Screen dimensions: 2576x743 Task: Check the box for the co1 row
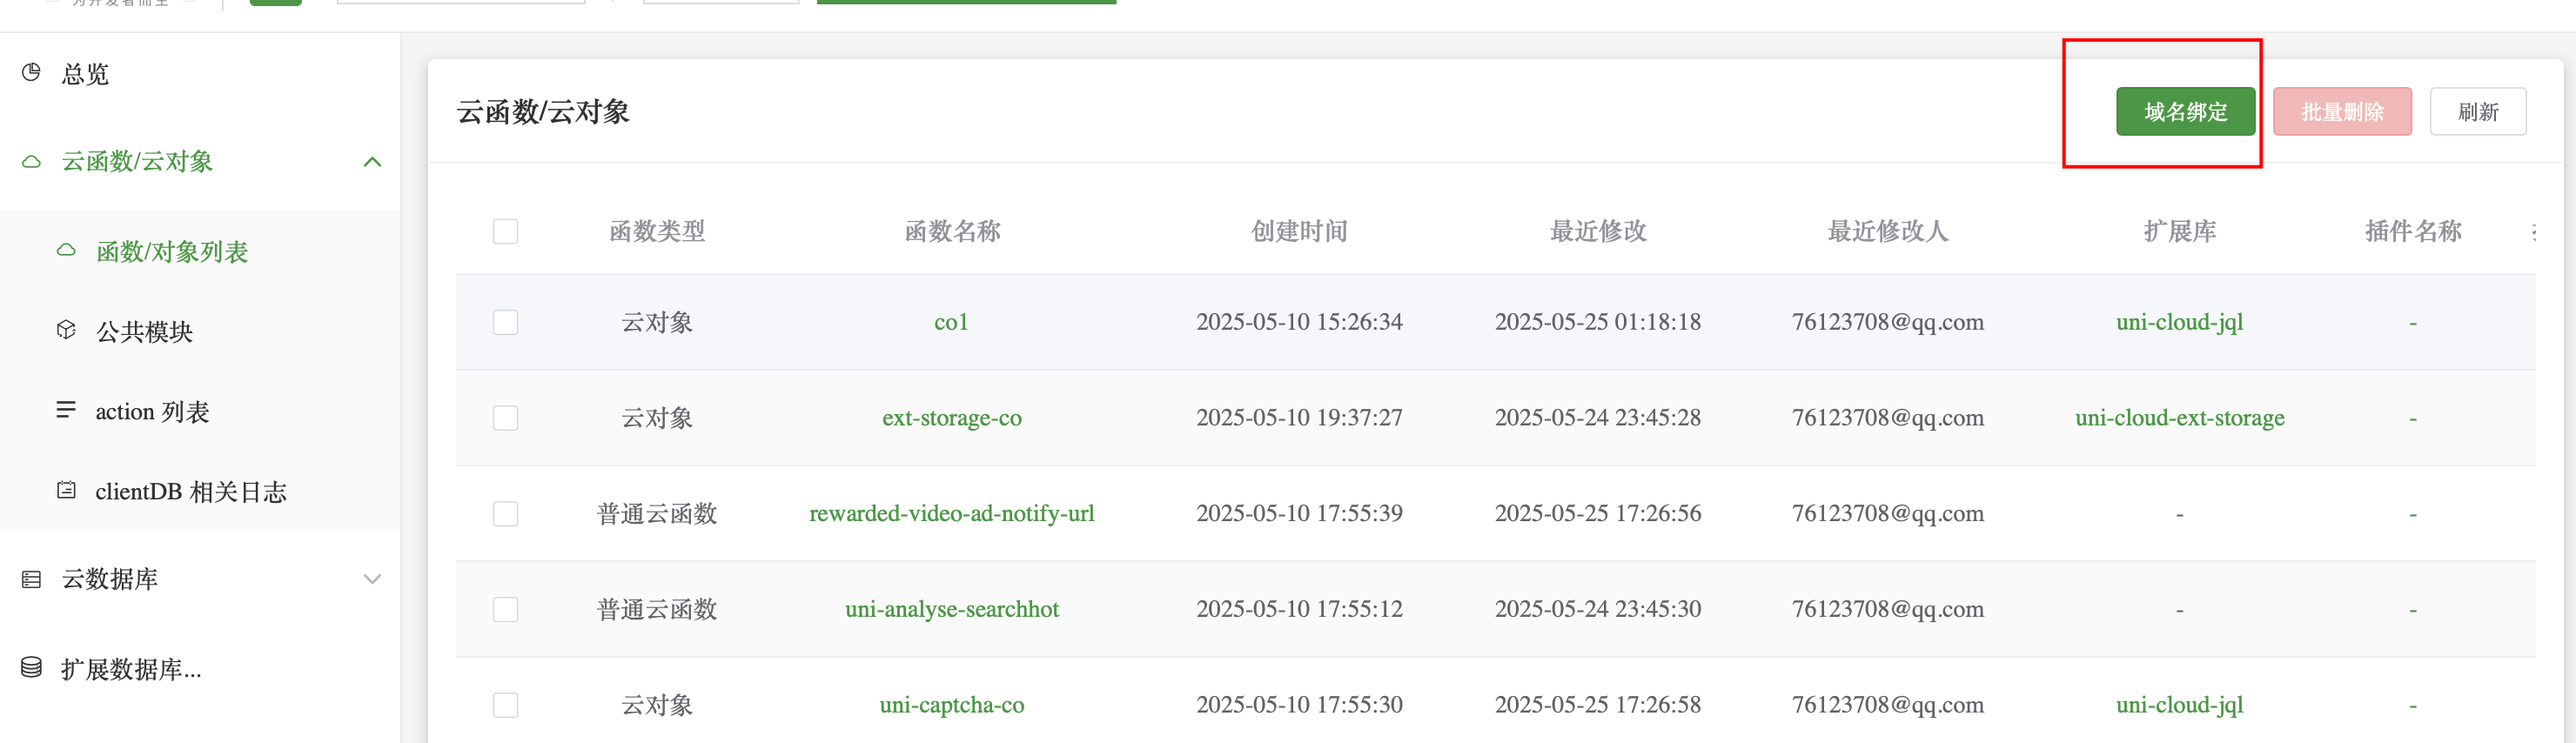[x=506, y=322]
